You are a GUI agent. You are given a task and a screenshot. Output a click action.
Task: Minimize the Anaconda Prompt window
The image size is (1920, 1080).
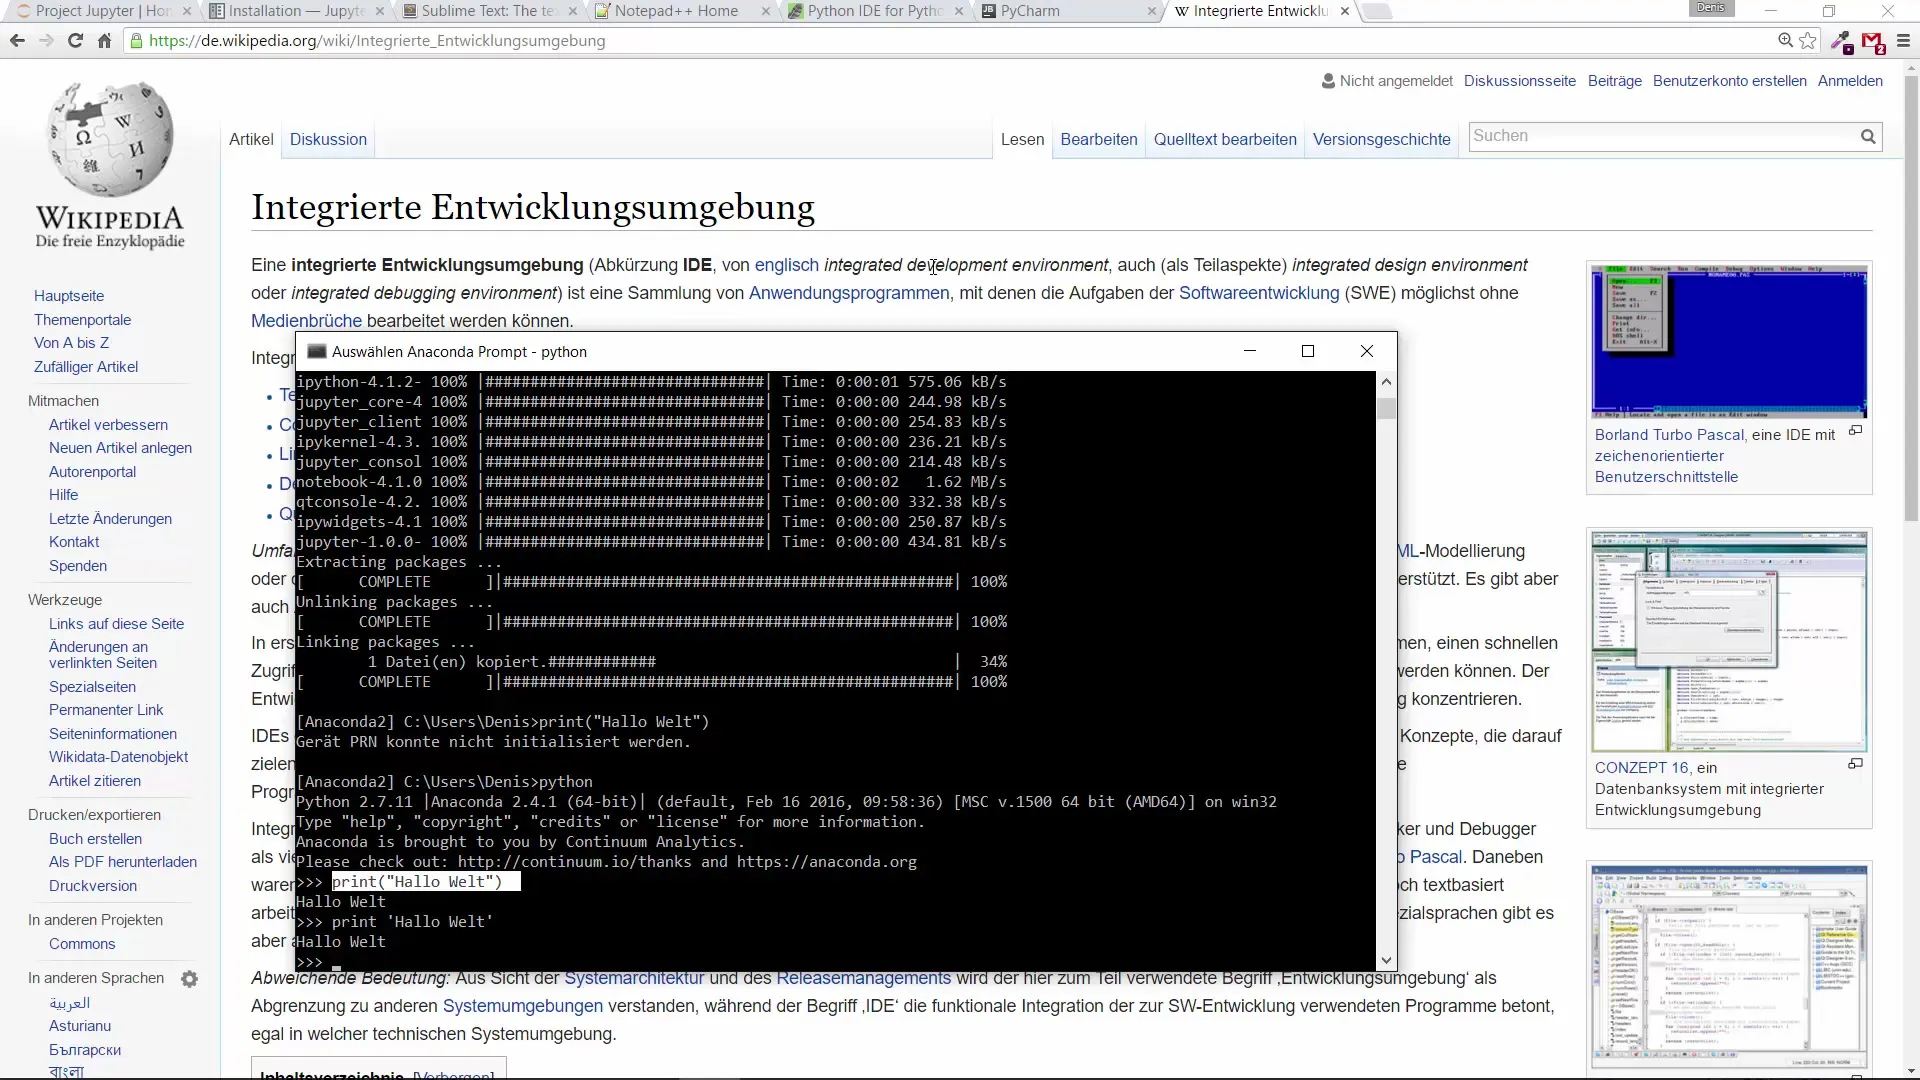1249,351
